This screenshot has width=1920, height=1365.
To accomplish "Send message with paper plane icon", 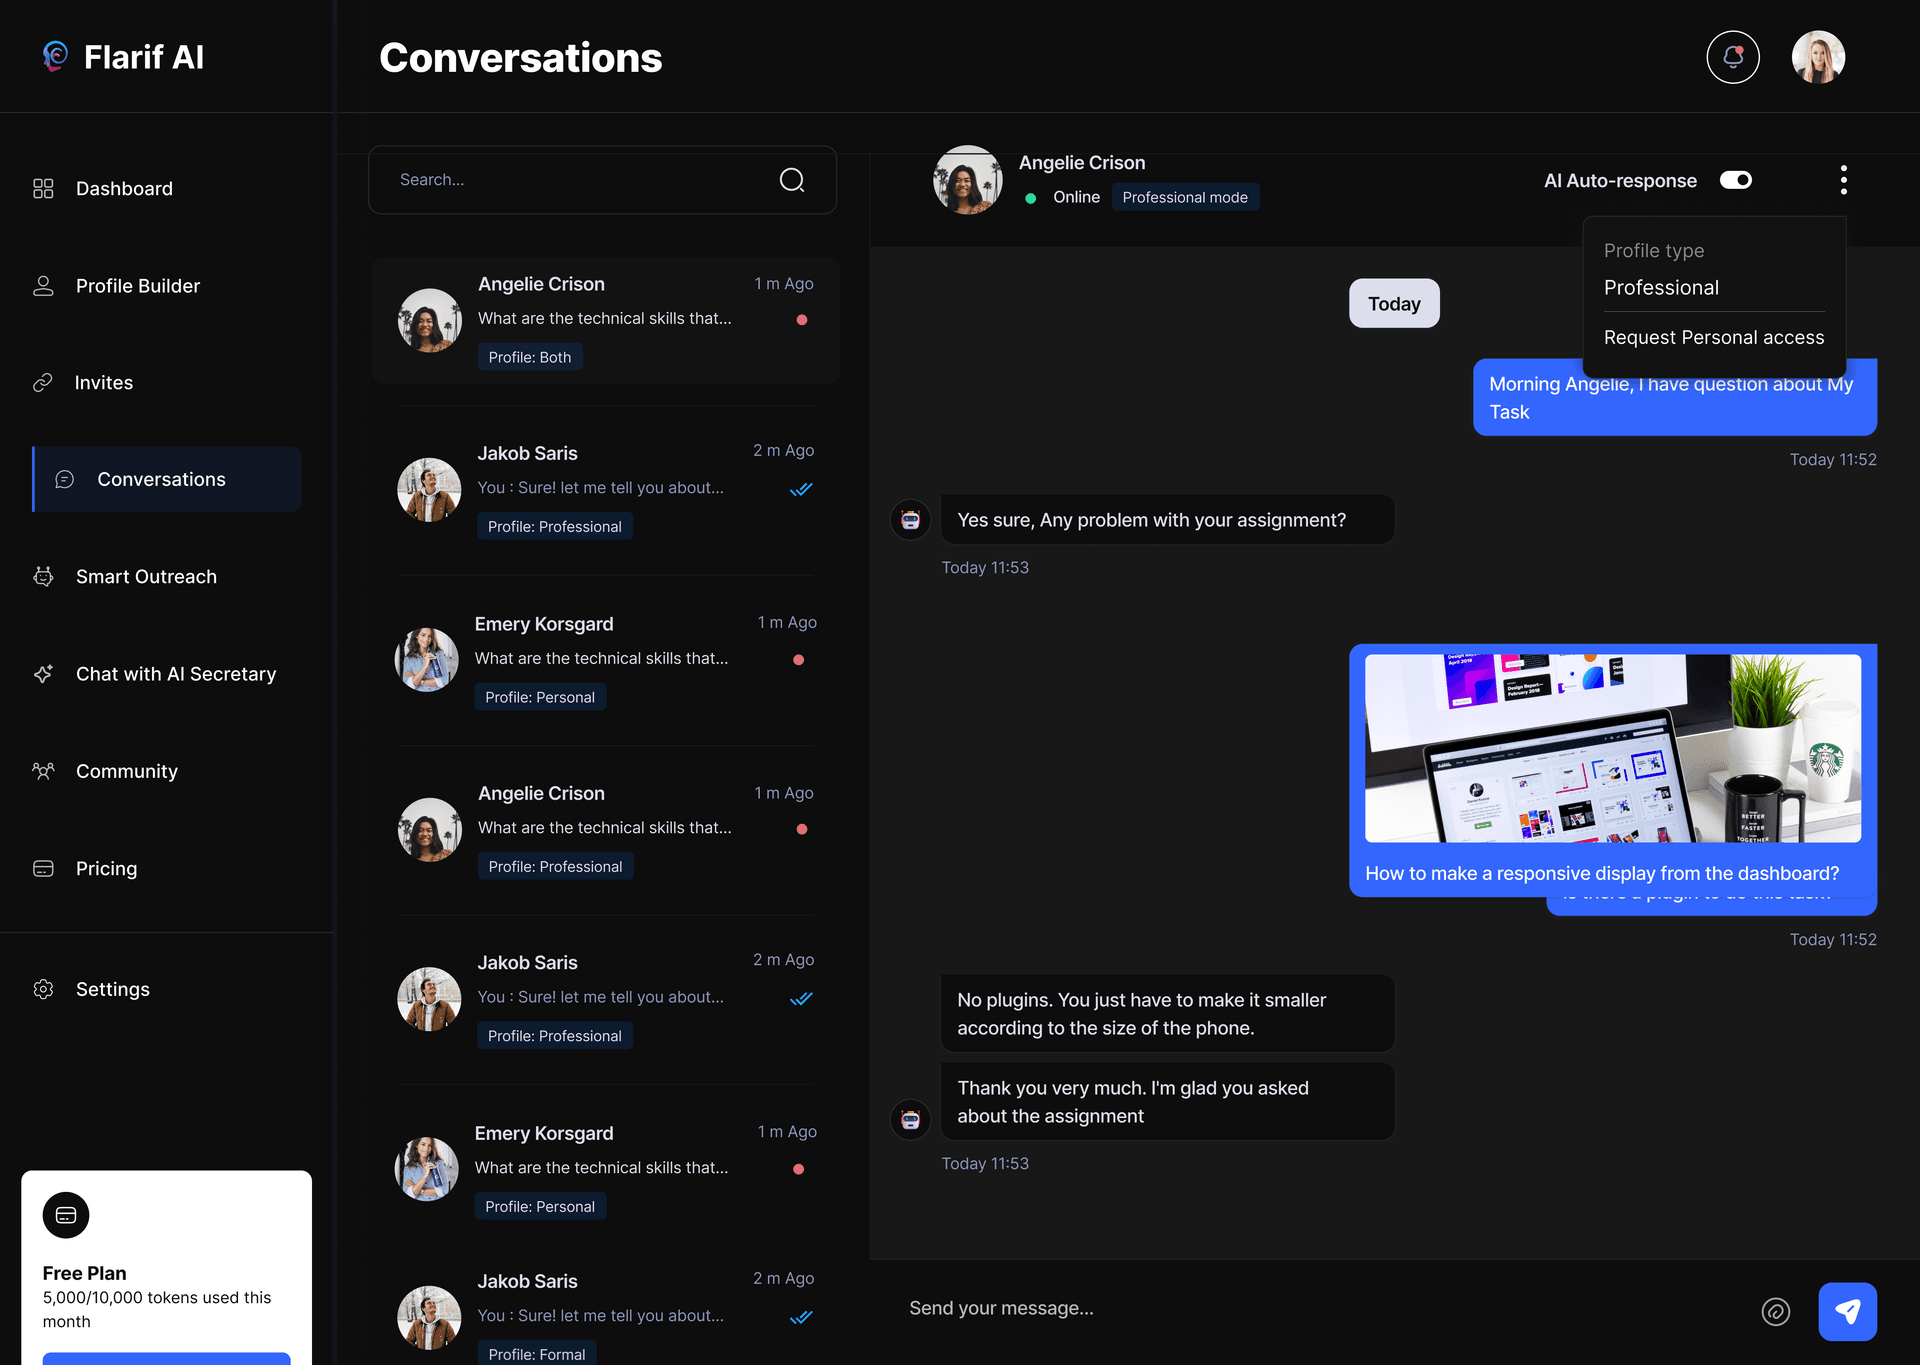I will click(x=1846, y=1311).
